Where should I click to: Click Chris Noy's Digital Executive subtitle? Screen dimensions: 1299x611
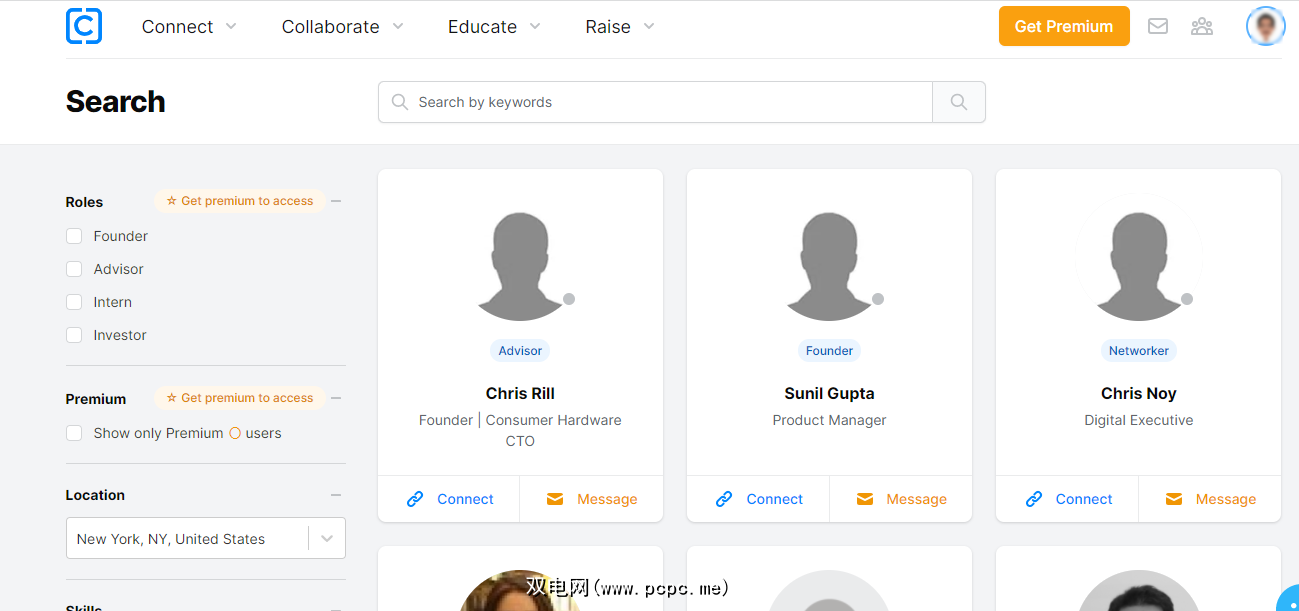[1138, 420]
